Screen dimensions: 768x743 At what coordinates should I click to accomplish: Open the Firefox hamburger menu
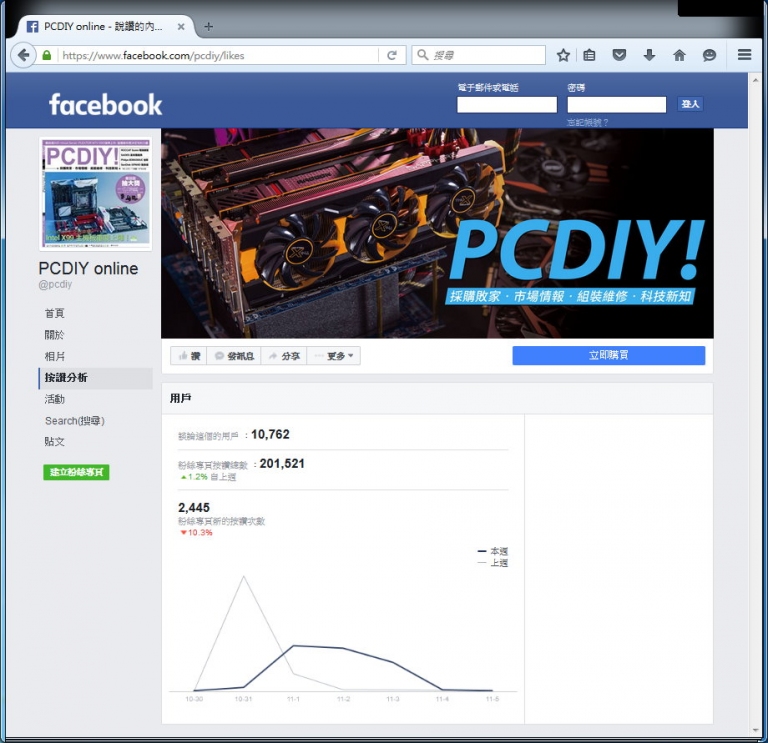pyautogui.click(x=744, y=55)
